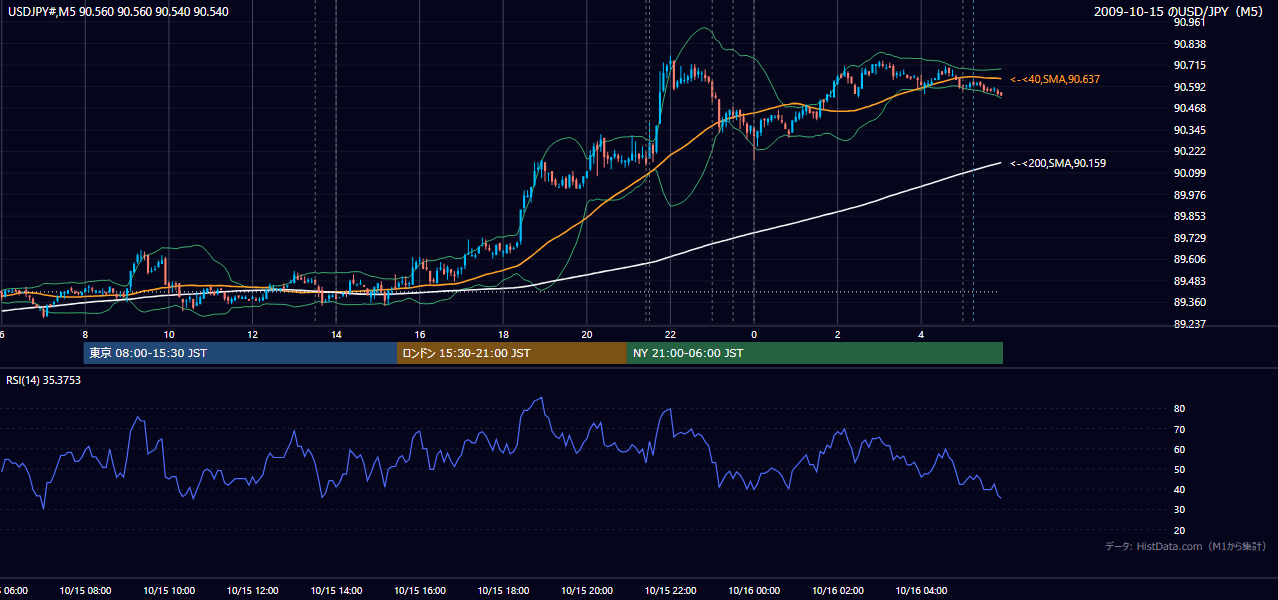Open the データ: HistData.com source credit
The image size is (1278, 600).
pyautogui.click(x=1186, y=546)
